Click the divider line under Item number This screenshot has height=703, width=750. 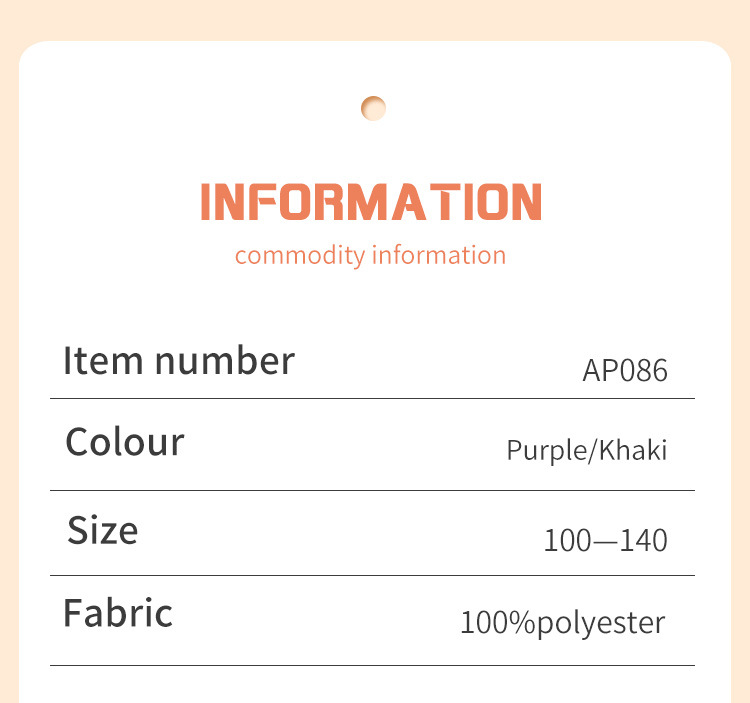pyautogui.click(x=372, y=398)
